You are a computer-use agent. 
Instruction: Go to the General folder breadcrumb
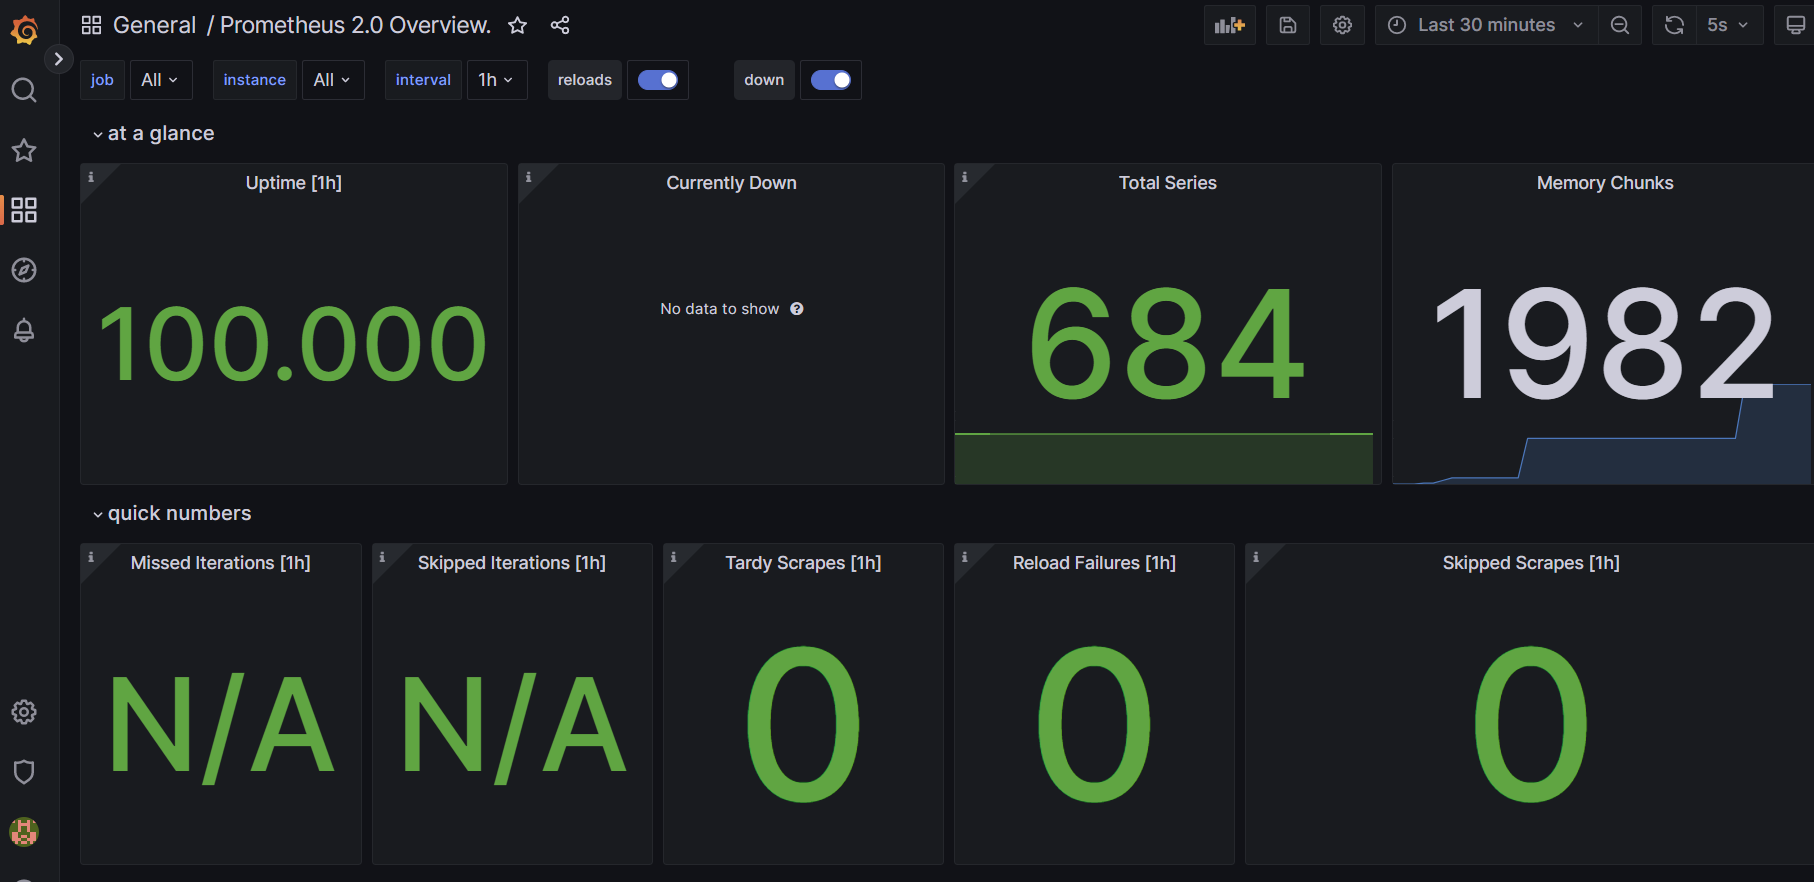pos(154,25)
